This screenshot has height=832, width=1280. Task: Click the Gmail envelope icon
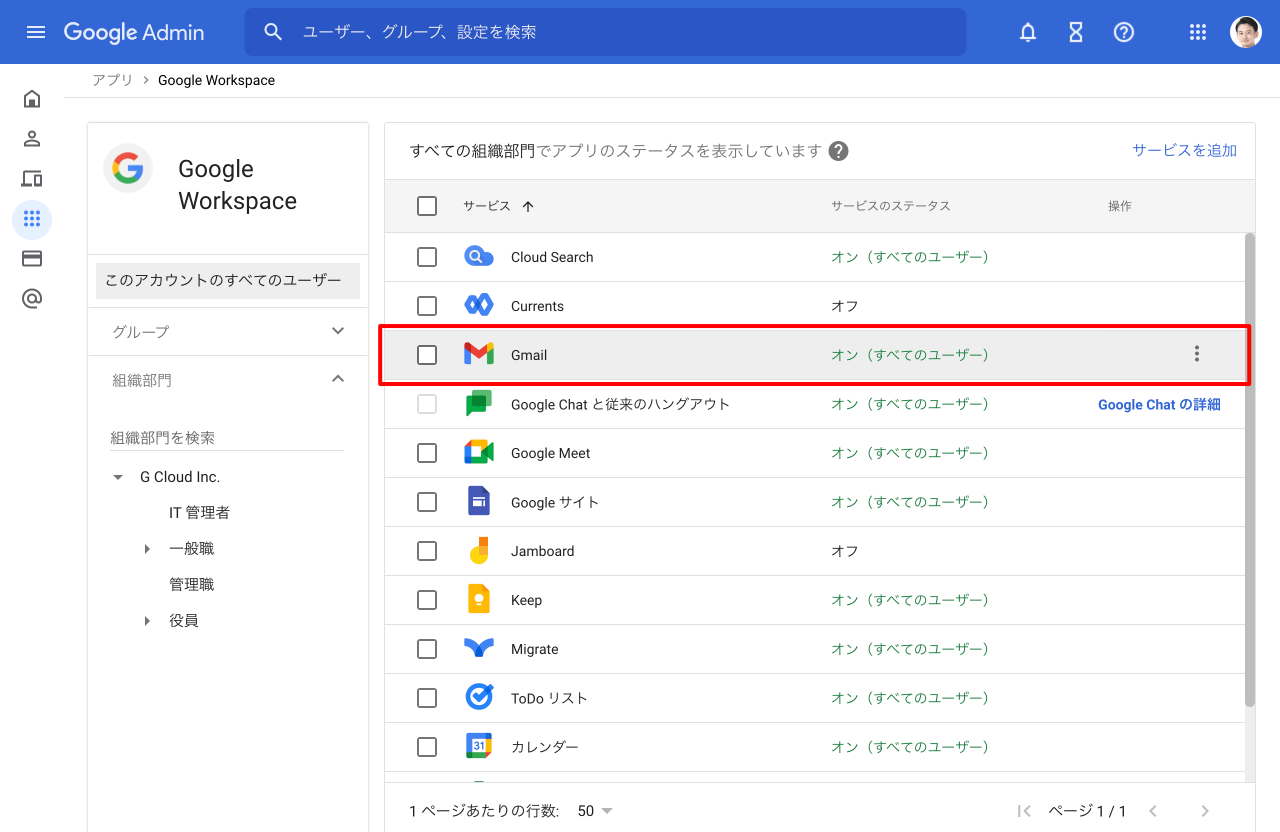[479, 355]
